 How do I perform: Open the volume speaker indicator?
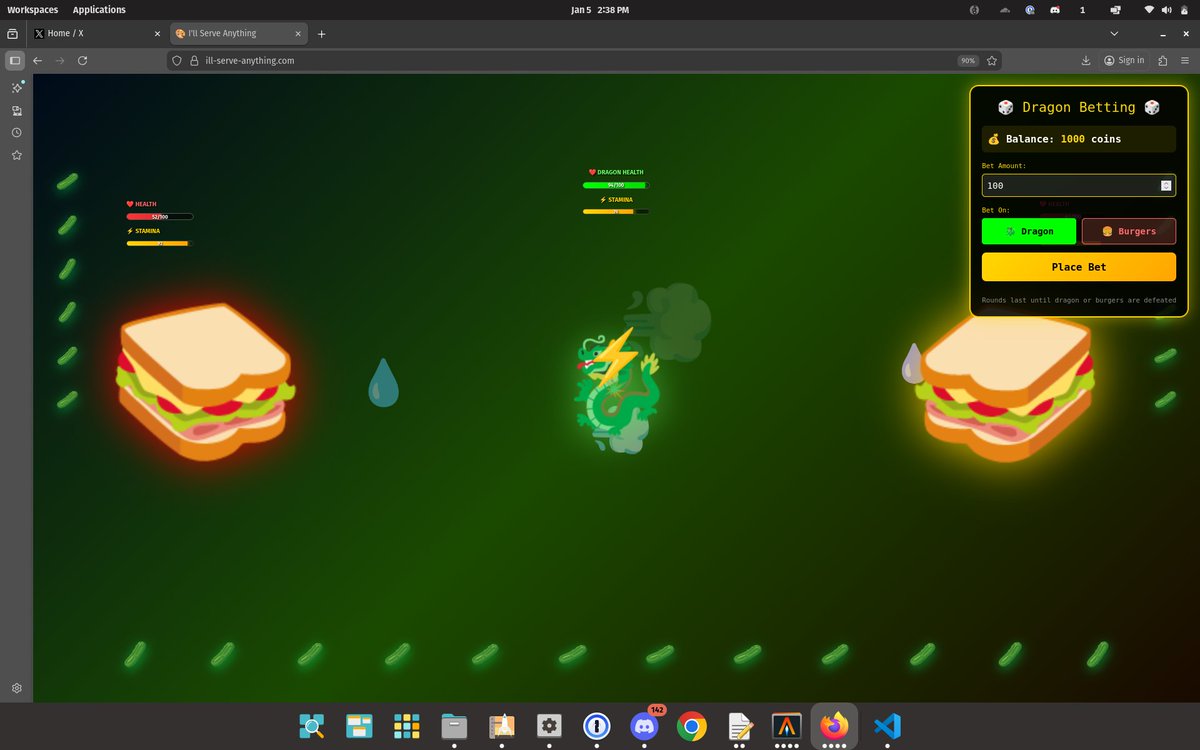tap(1166, 9)
